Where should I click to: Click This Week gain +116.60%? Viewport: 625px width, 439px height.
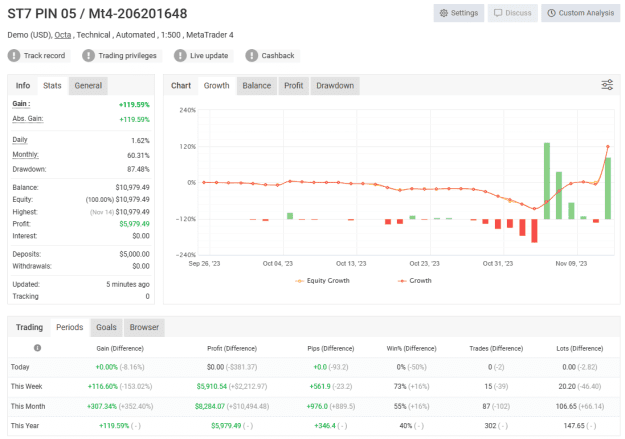pos(103,386)
